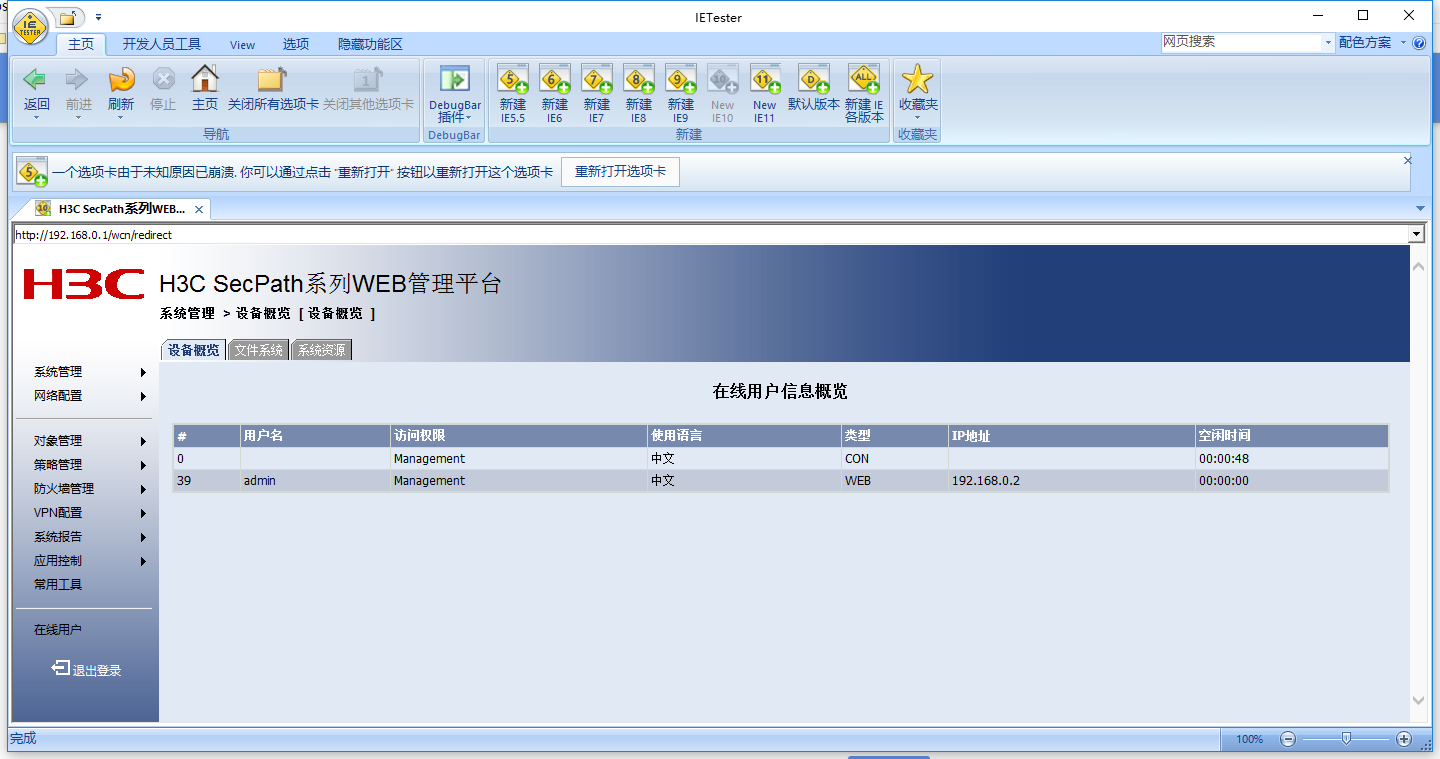Click the blue help question mark icon
The image size is (1440, 759).
pyautogui.click(x=1419, y=43)
